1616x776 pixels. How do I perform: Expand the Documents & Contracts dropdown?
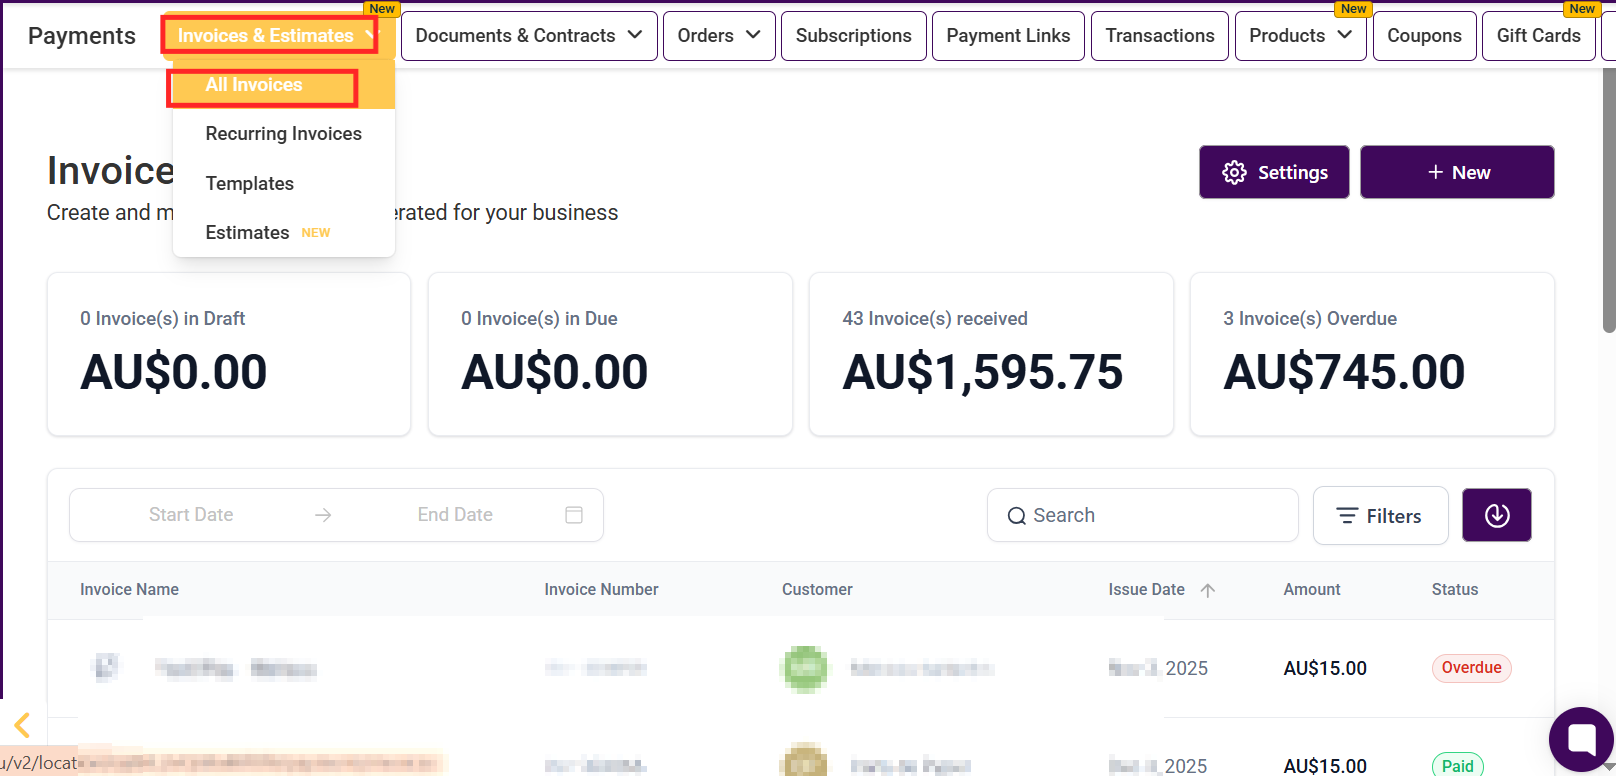pos(529,36)
